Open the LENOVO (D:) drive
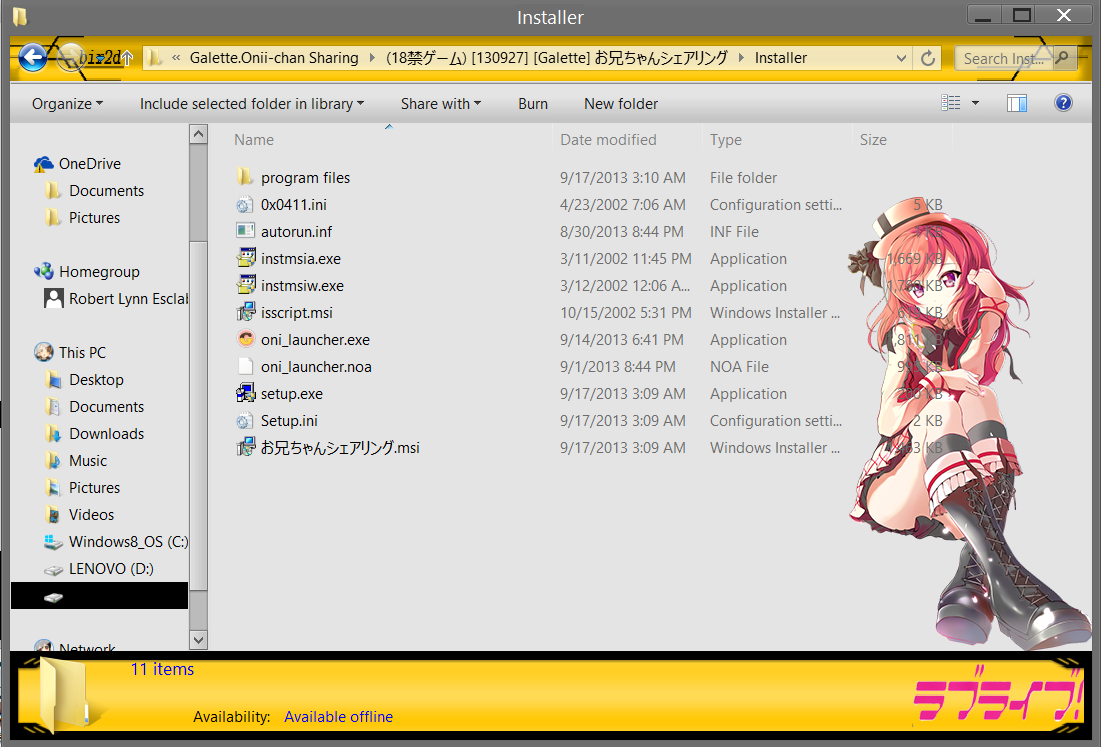Screen dimensions: 1101x747 pyautogui.click(x=98, y=569)
